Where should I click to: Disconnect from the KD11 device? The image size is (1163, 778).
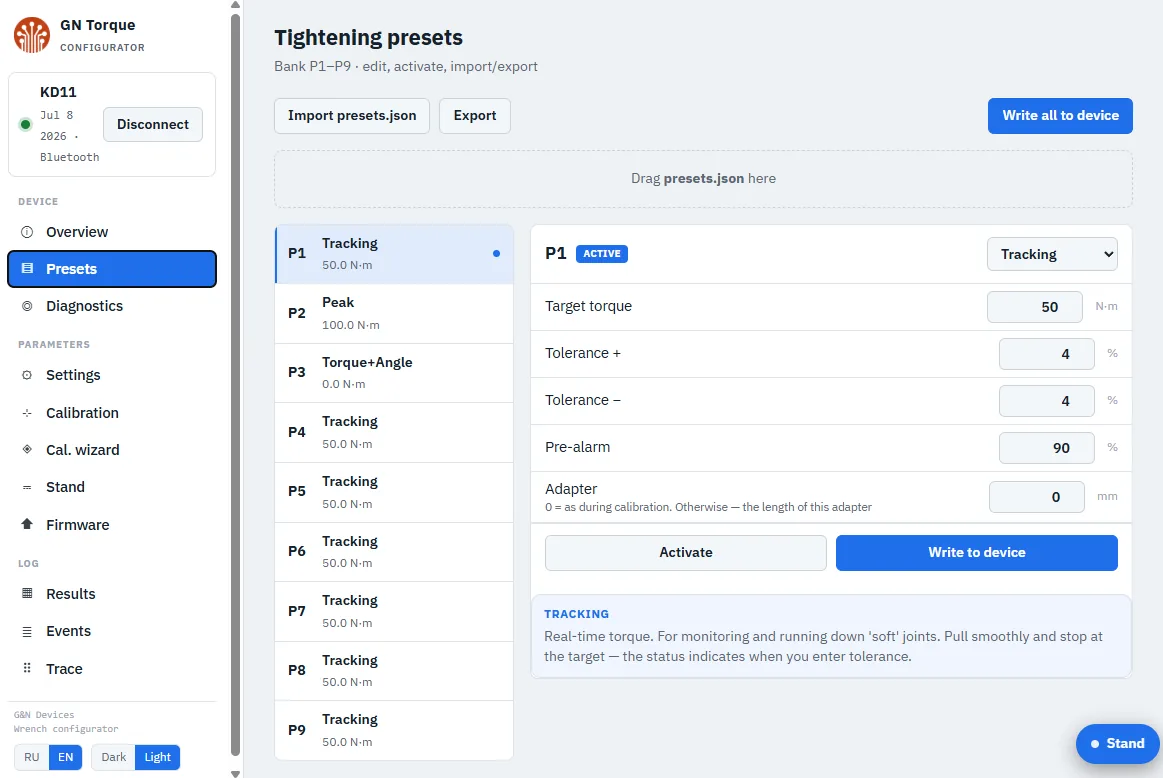click(x=153, y=125)
